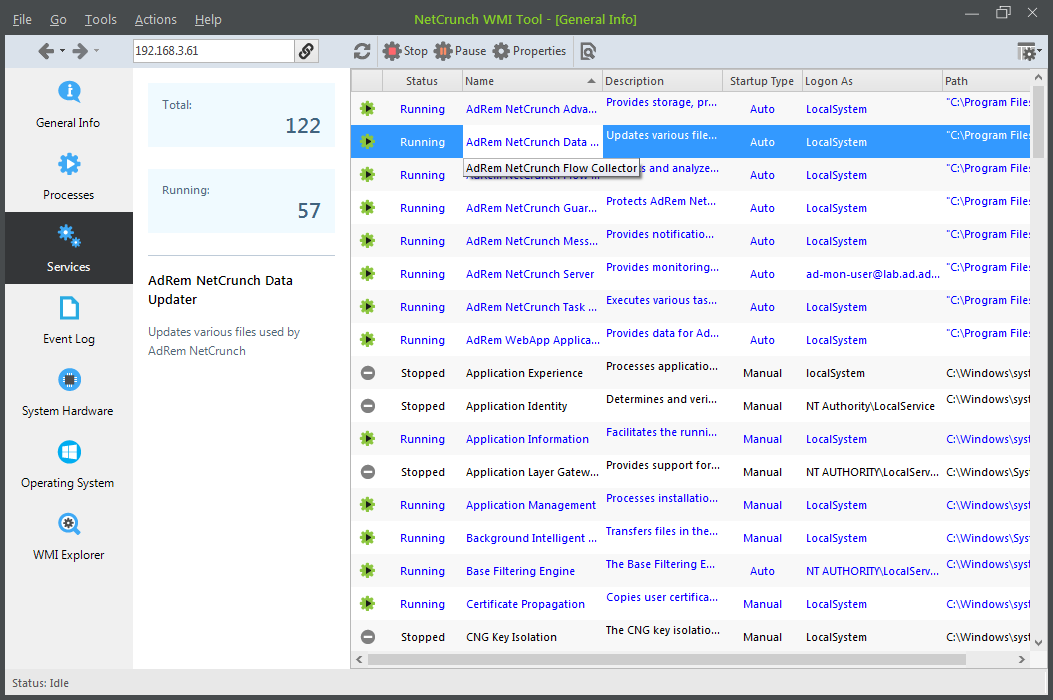
Task: Sort by the Status column header
Action: click(x=422, y=81)
